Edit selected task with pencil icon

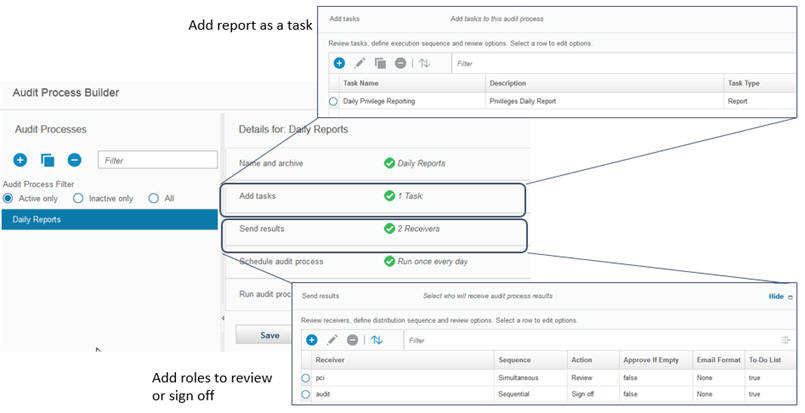tap(360, 63)
